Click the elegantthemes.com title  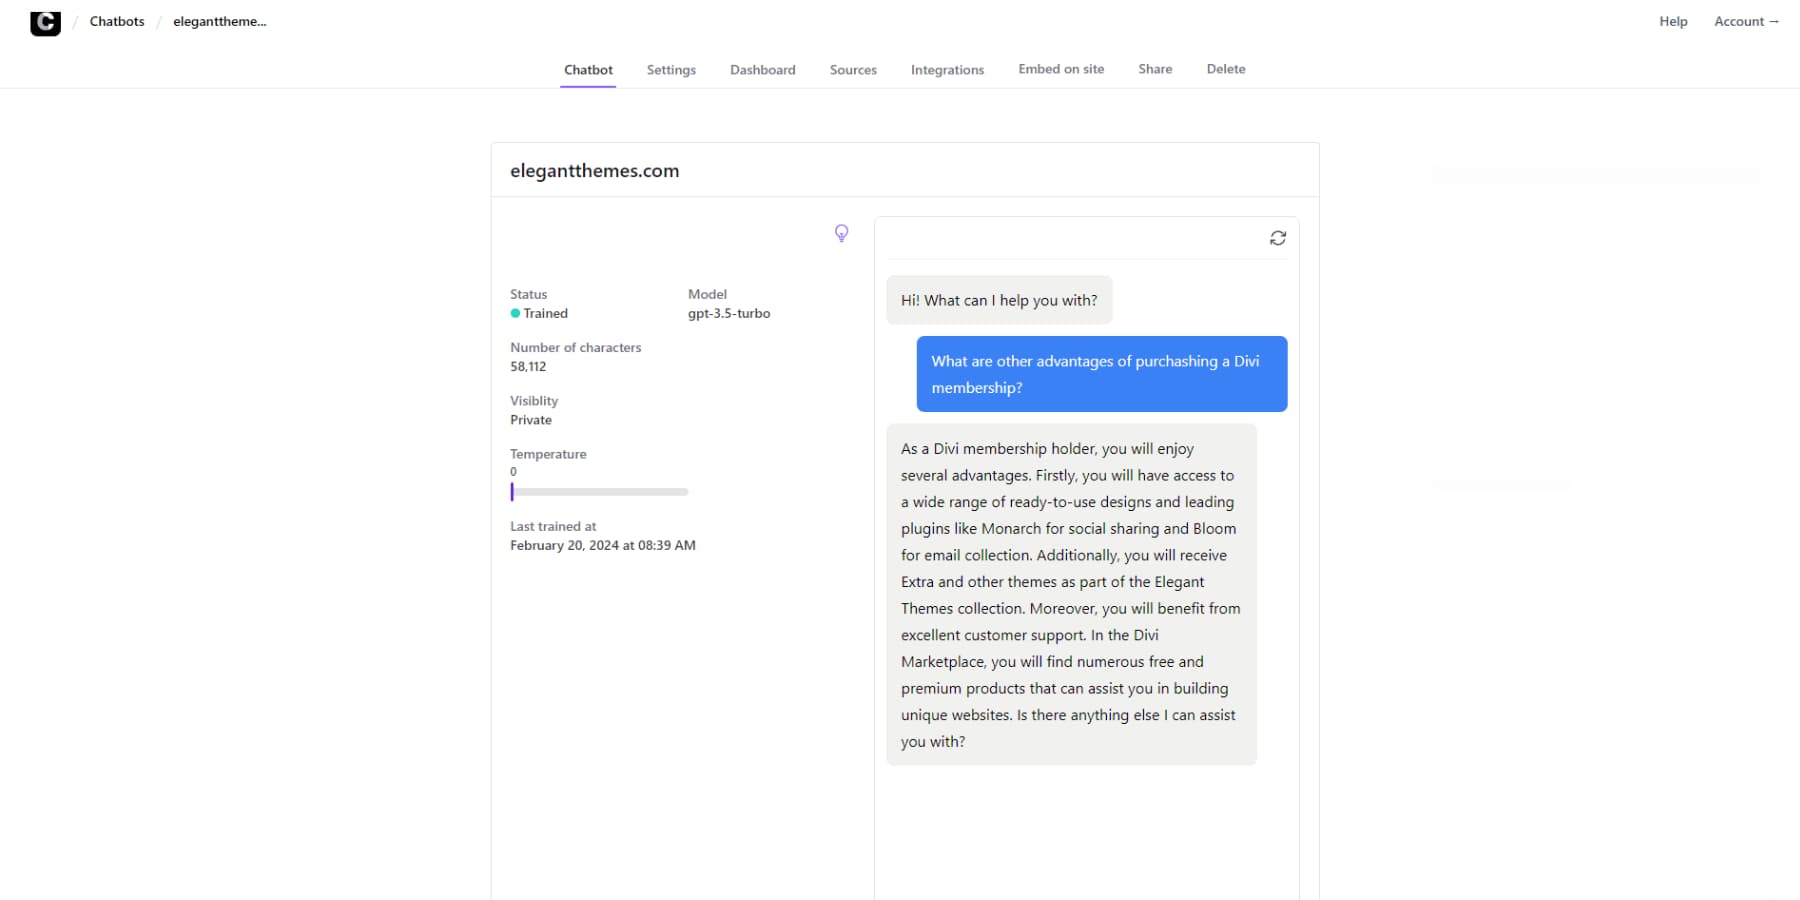pos(595,170)
